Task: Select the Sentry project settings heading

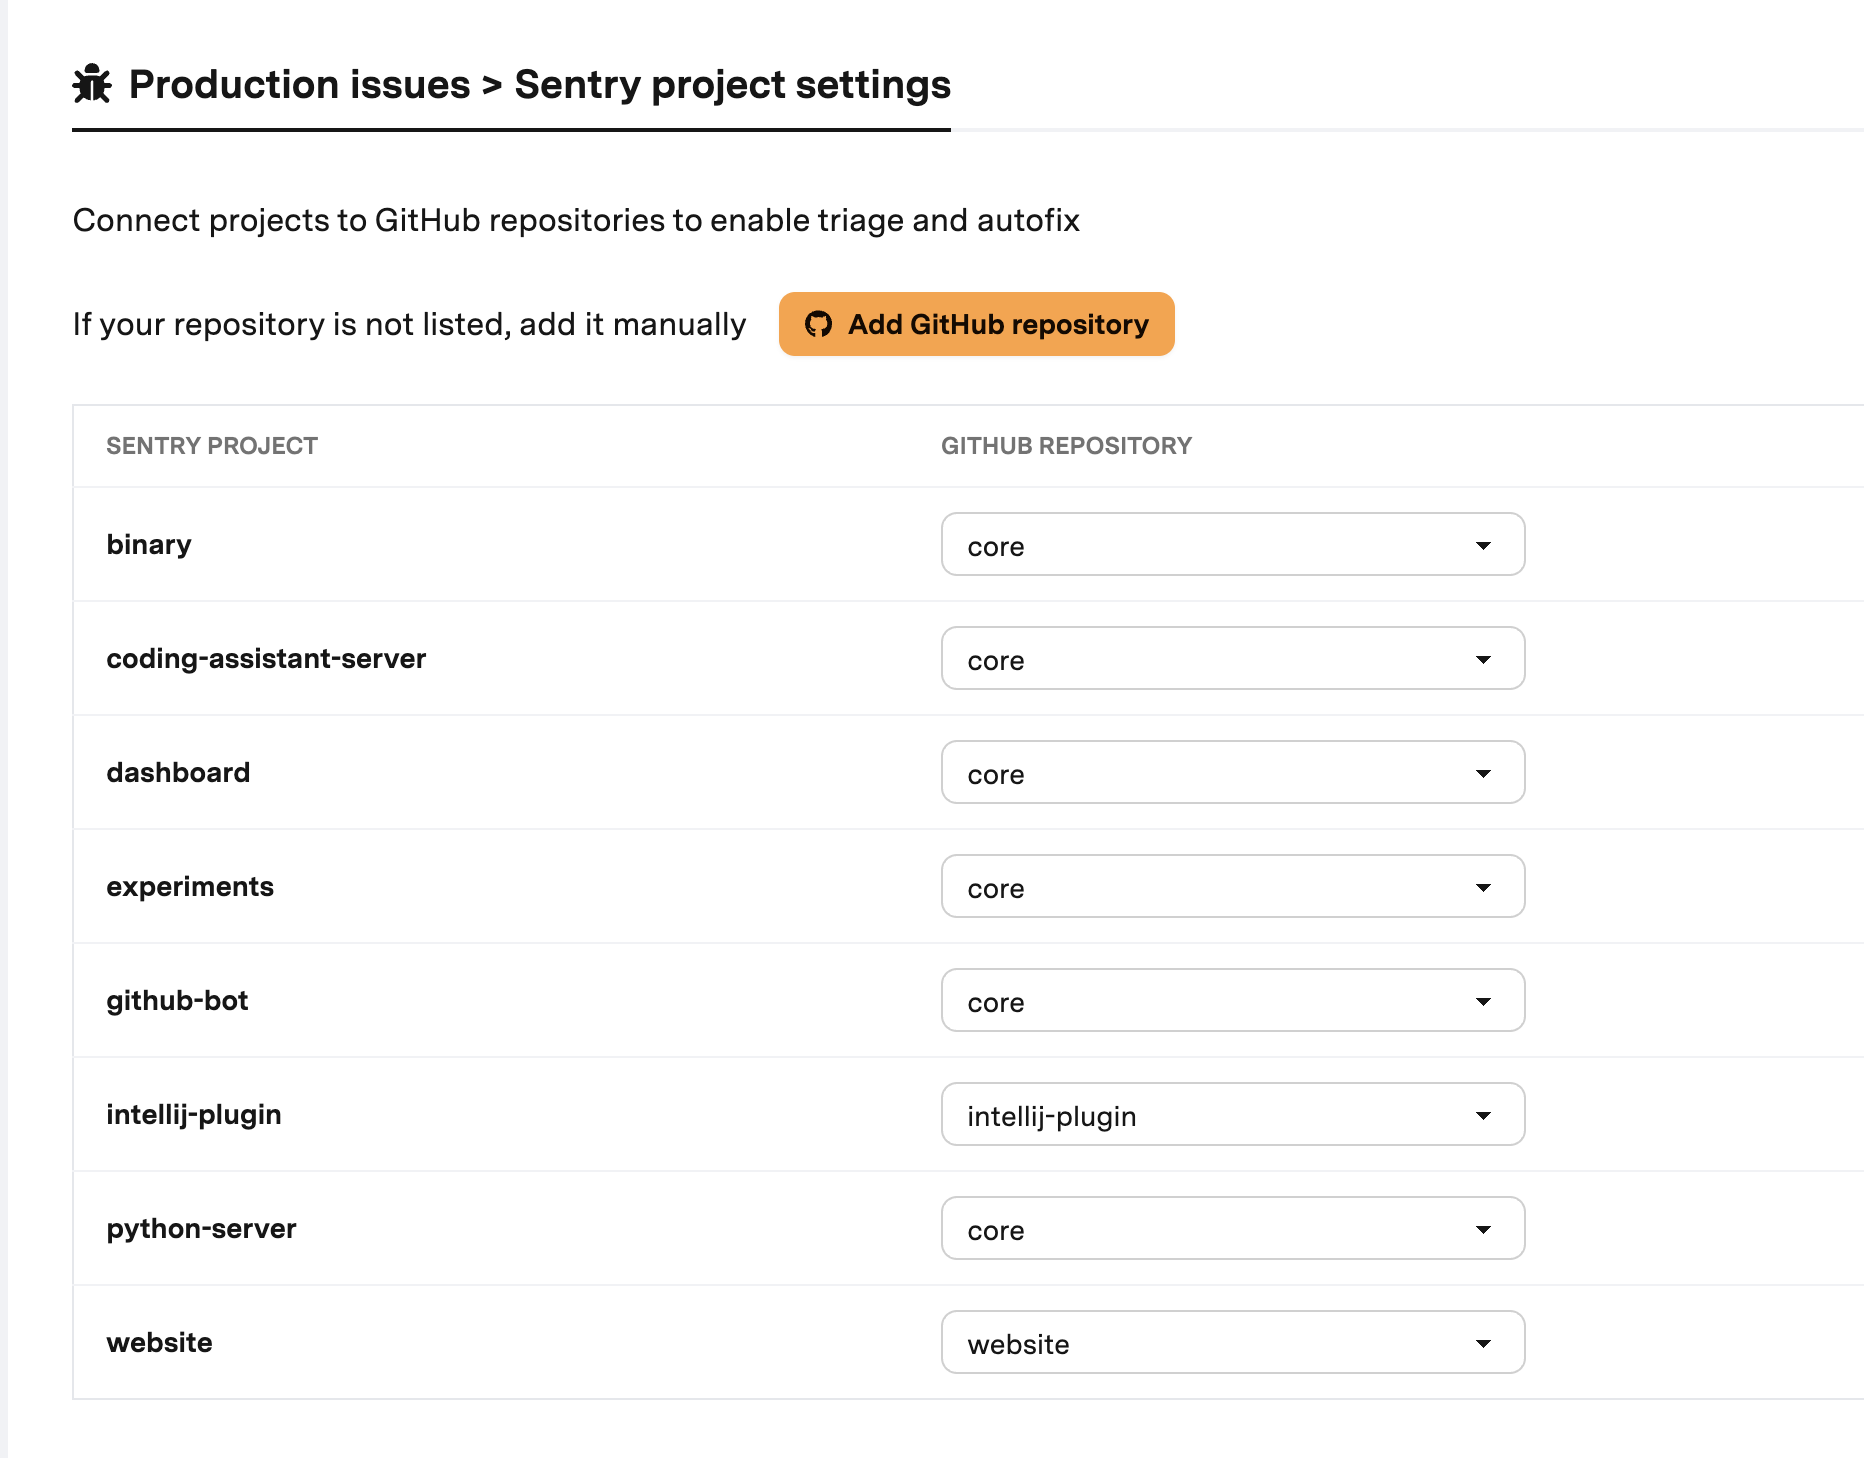Action: (x=732, y=84)
